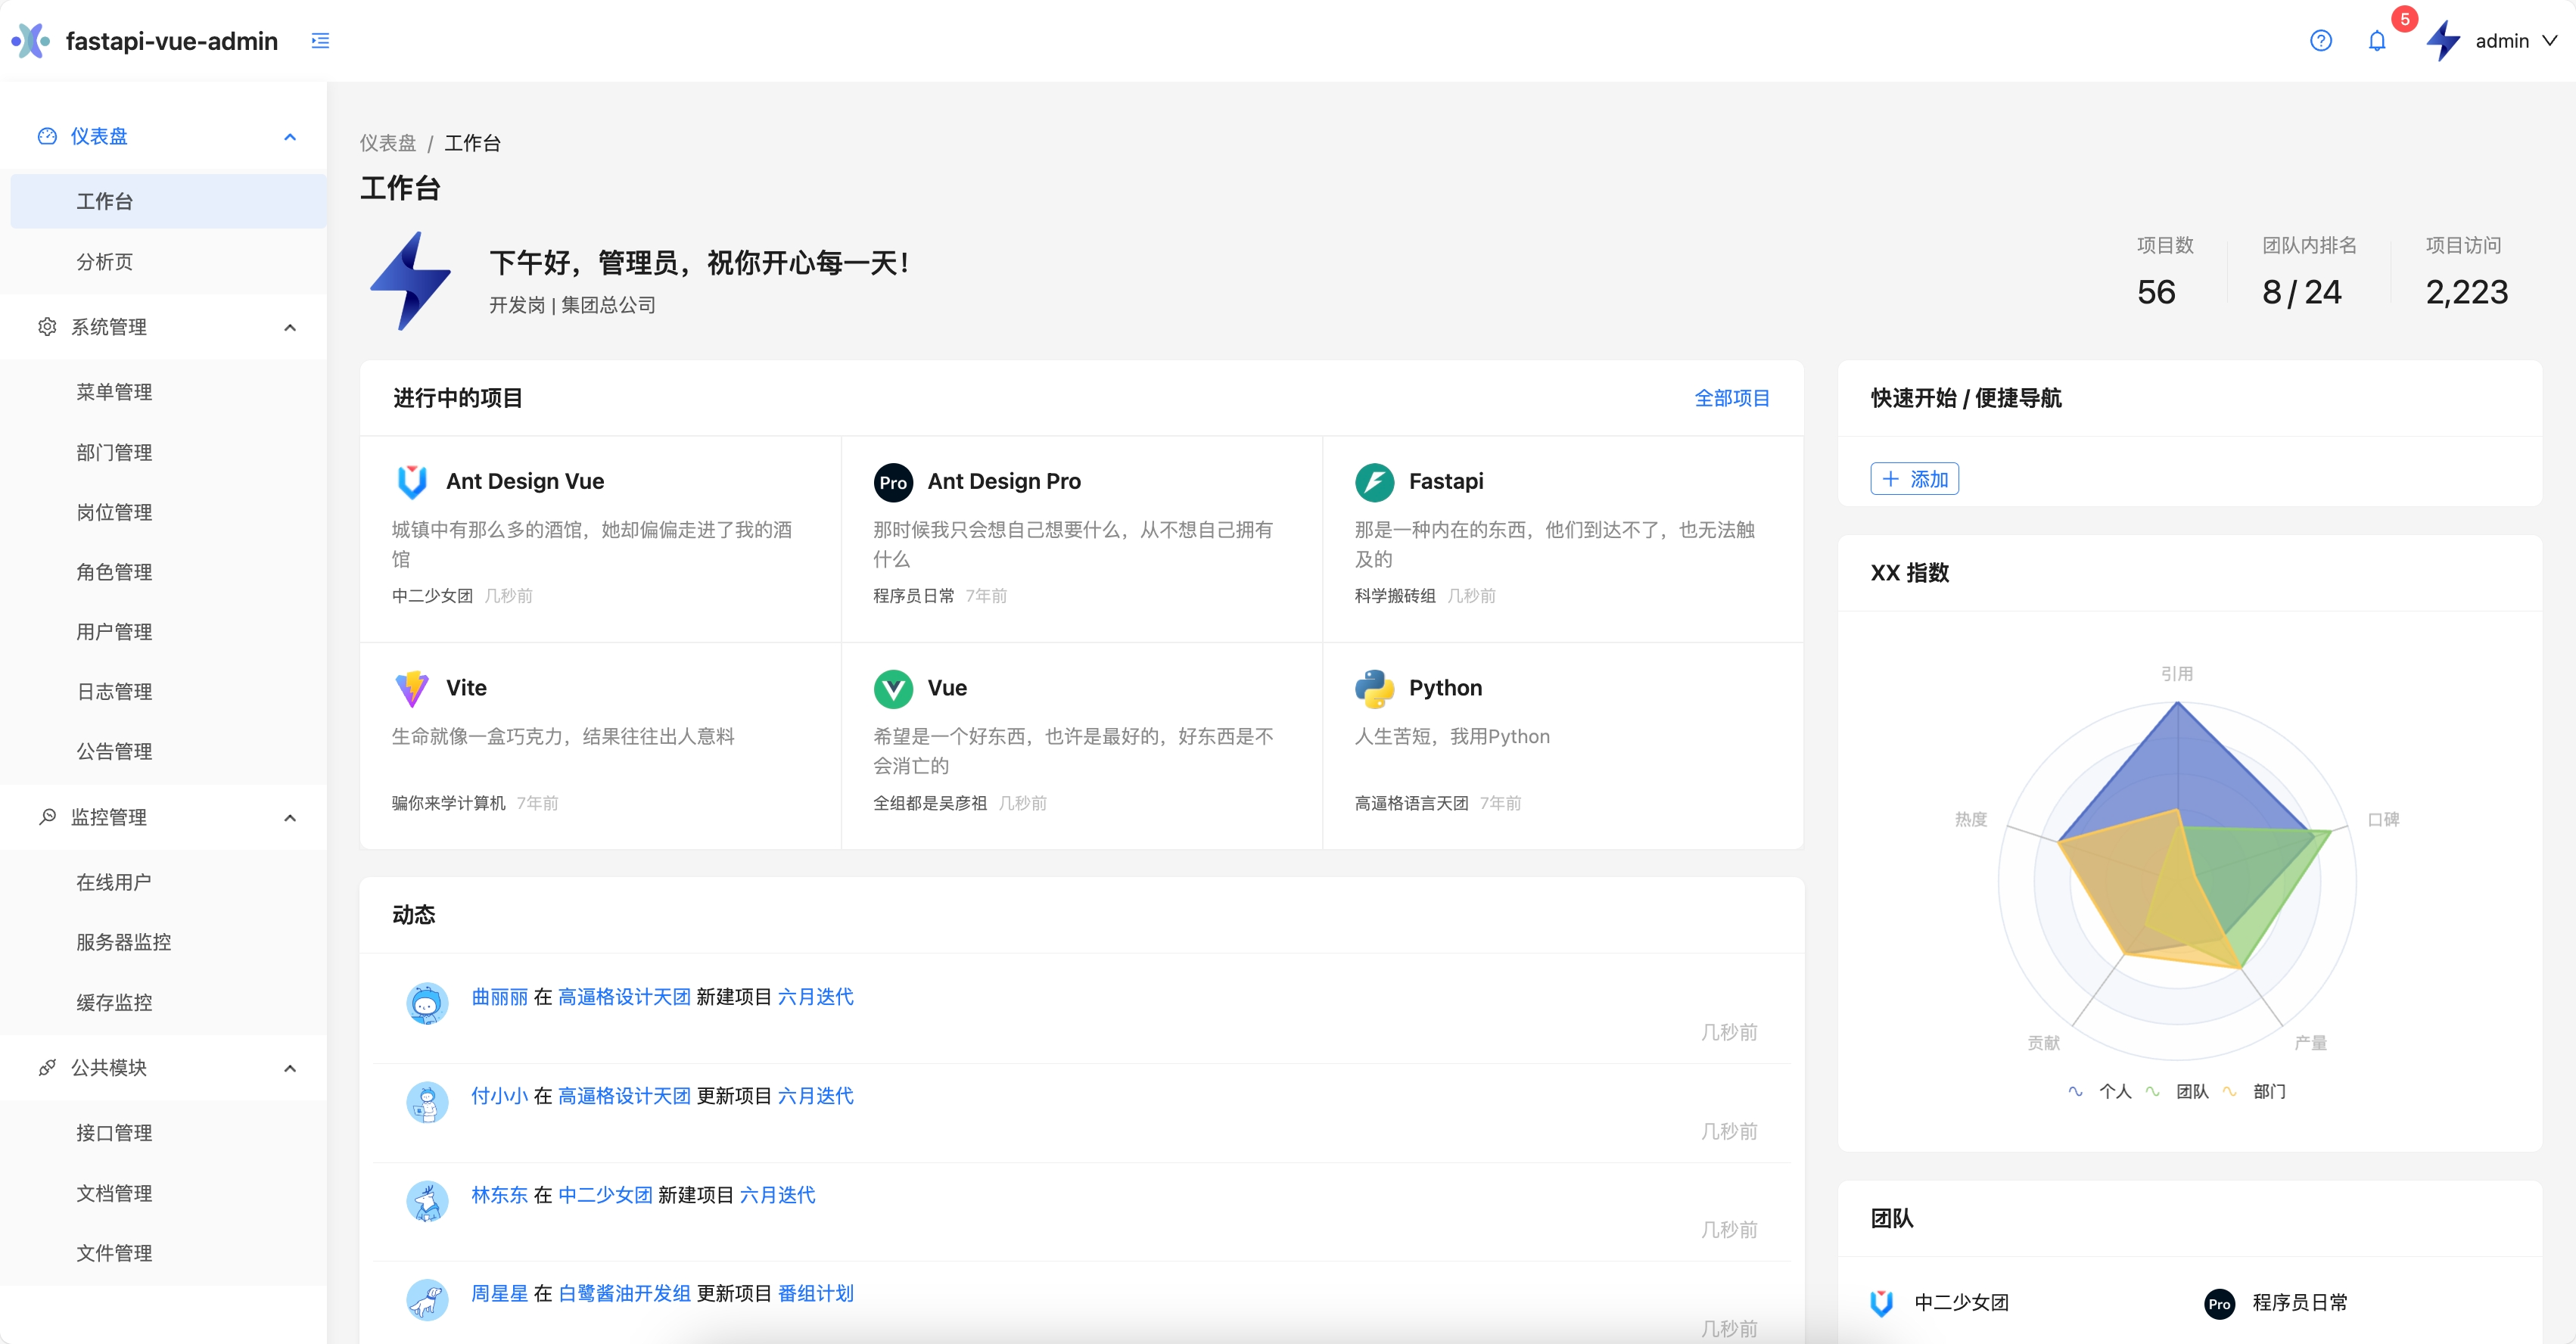2576x1344 pixels.
Task: Open 文件管理 in the sidebar
Action: pos(168,1253)
